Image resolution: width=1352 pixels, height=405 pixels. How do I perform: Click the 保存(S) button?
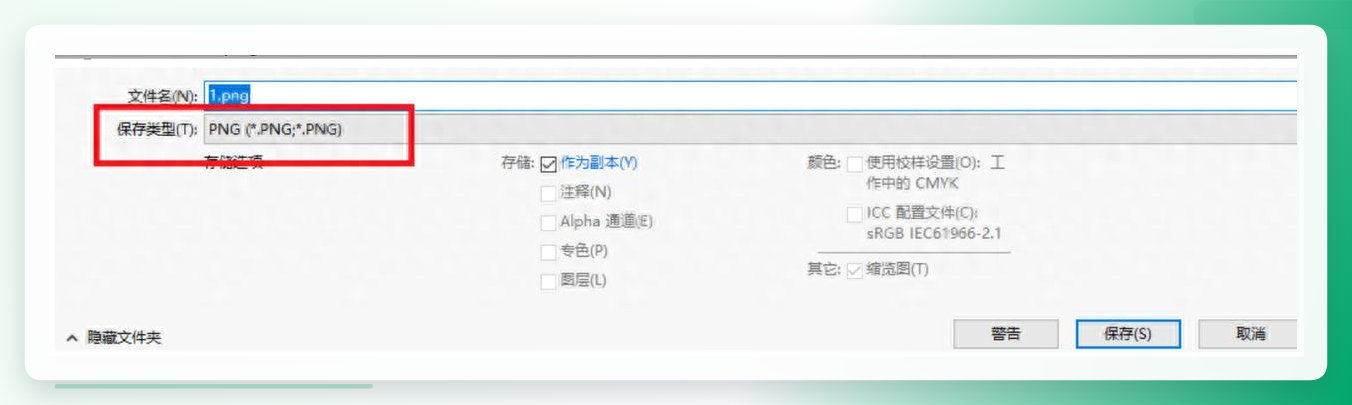[x=1128, y=333]
